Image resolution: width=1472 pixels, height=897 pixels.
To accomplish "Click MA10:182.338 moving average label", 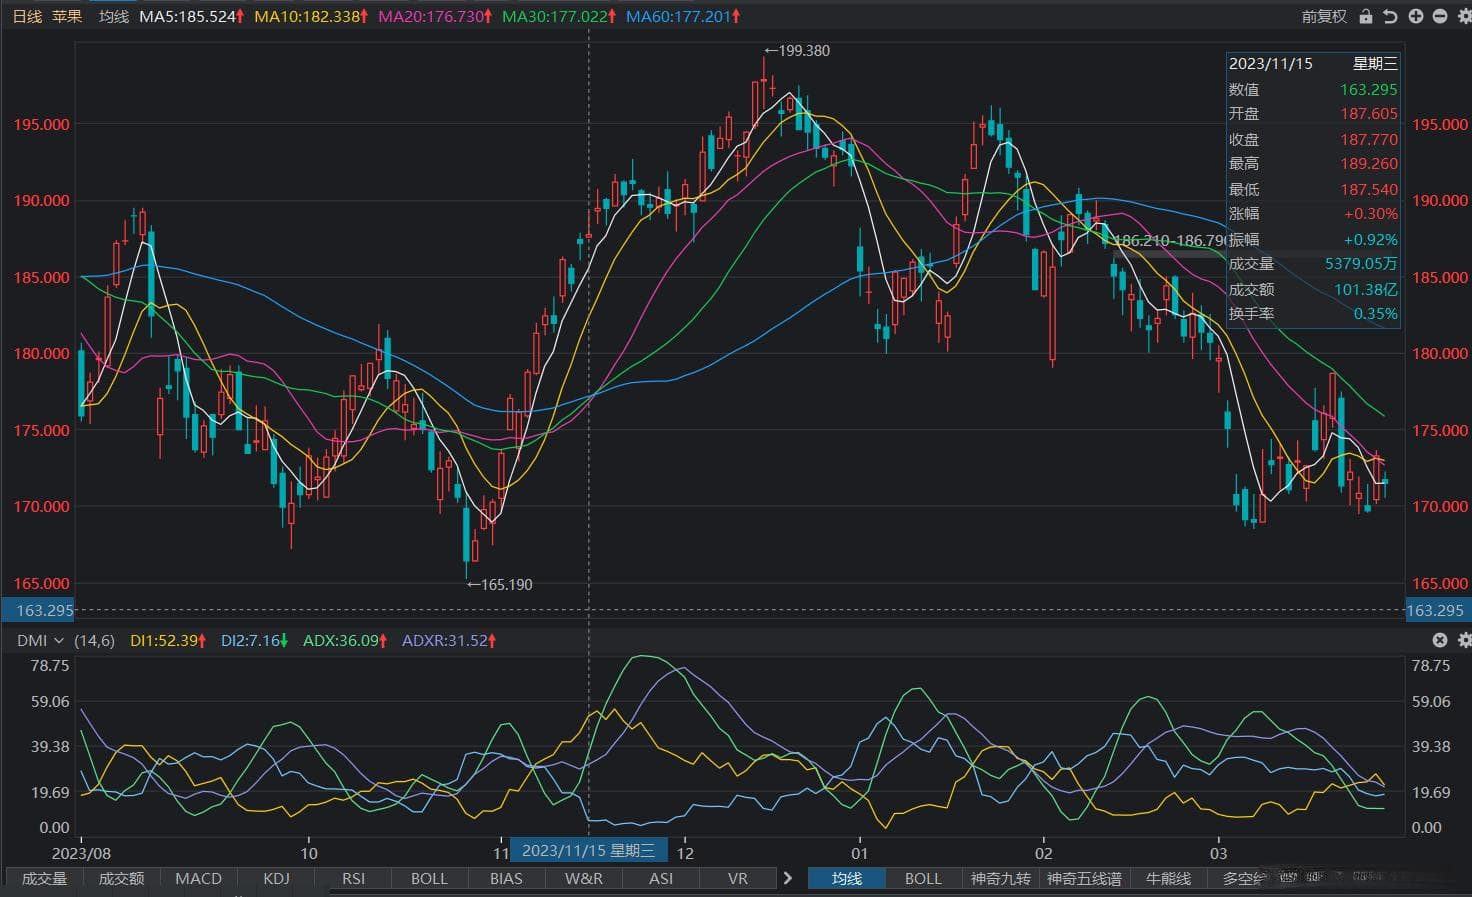I will click(x=311, y=17).
